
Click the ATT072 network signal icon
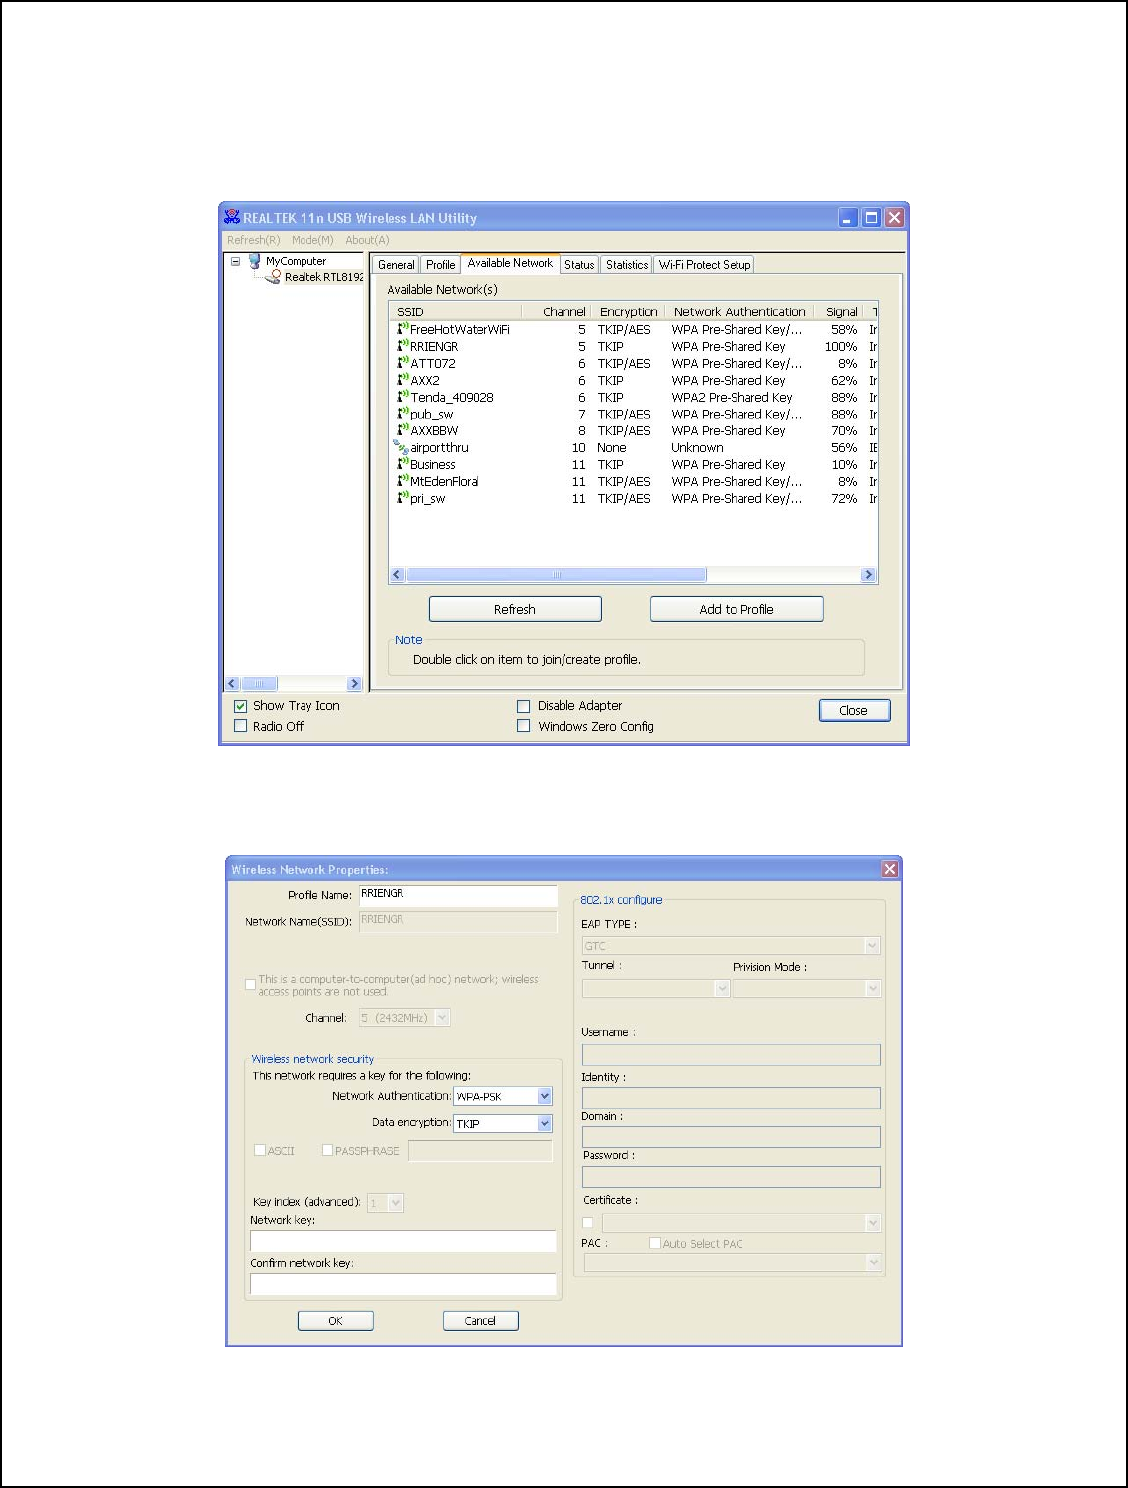[403, 363]
